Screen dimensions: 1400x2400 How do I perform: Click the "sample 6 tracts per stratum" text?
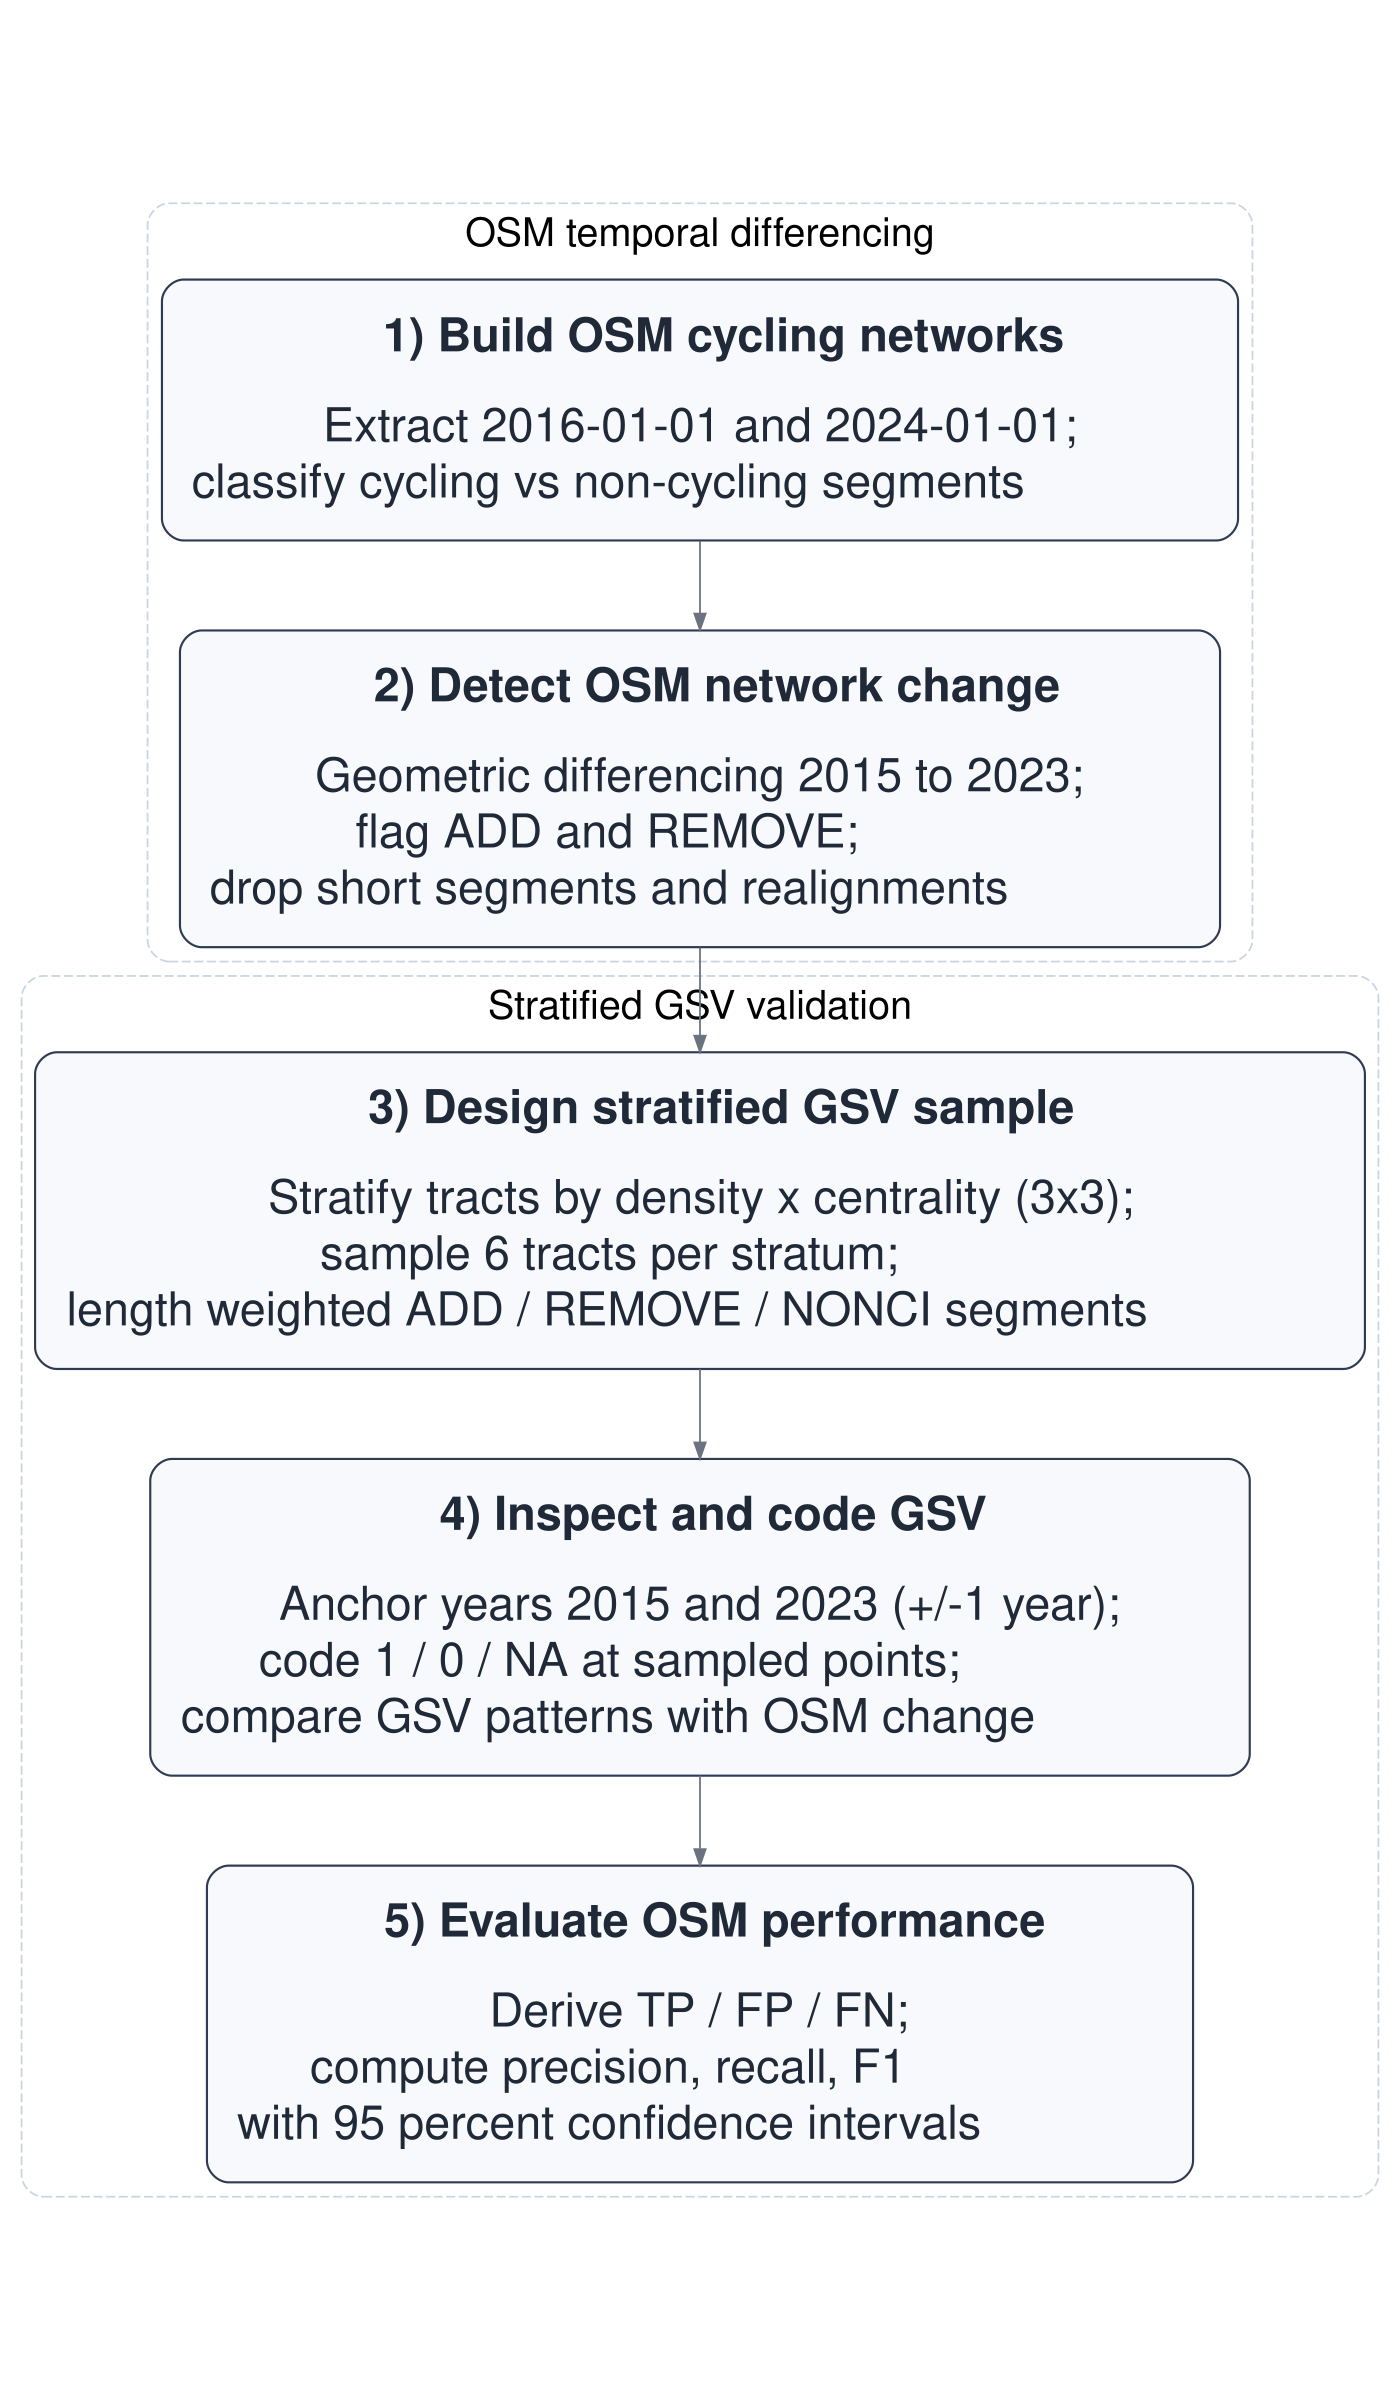pos(609,1254)
